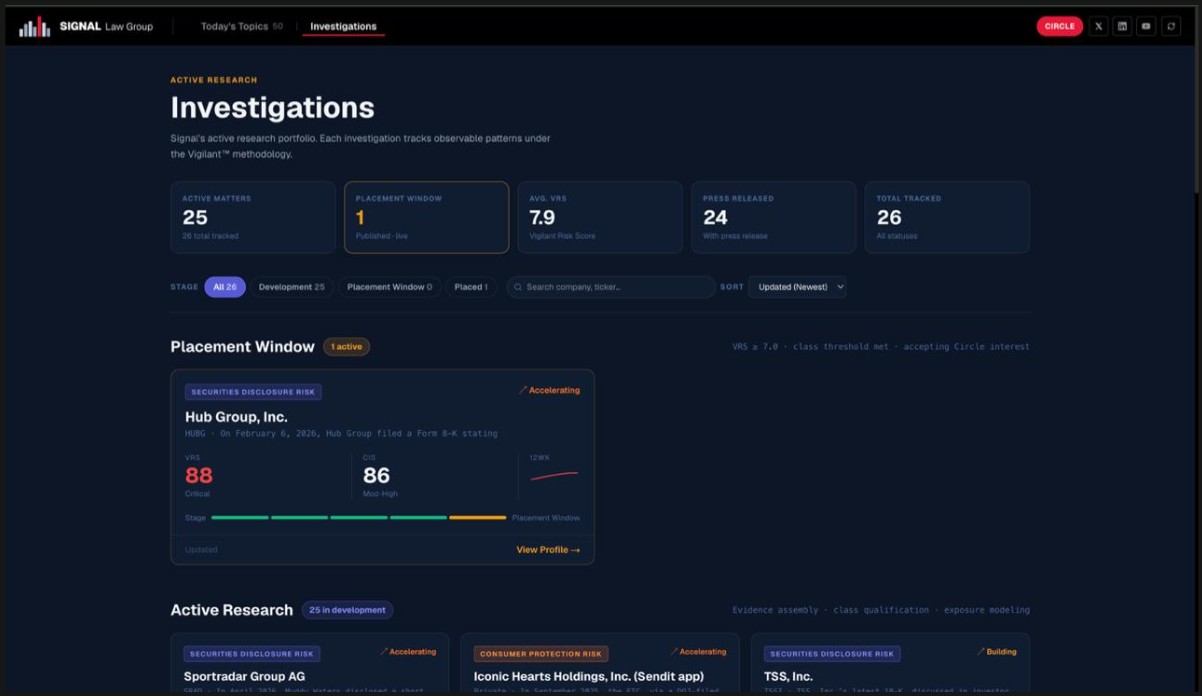Click the Search company, ticker field
This screenshot has height=696, width=1202.
(x=610, y=287)
